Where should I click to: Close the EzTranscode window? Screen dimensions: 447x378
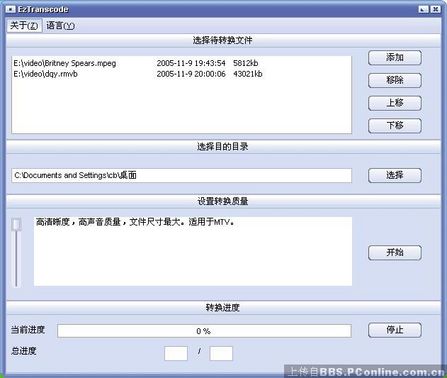coord(435,9)
